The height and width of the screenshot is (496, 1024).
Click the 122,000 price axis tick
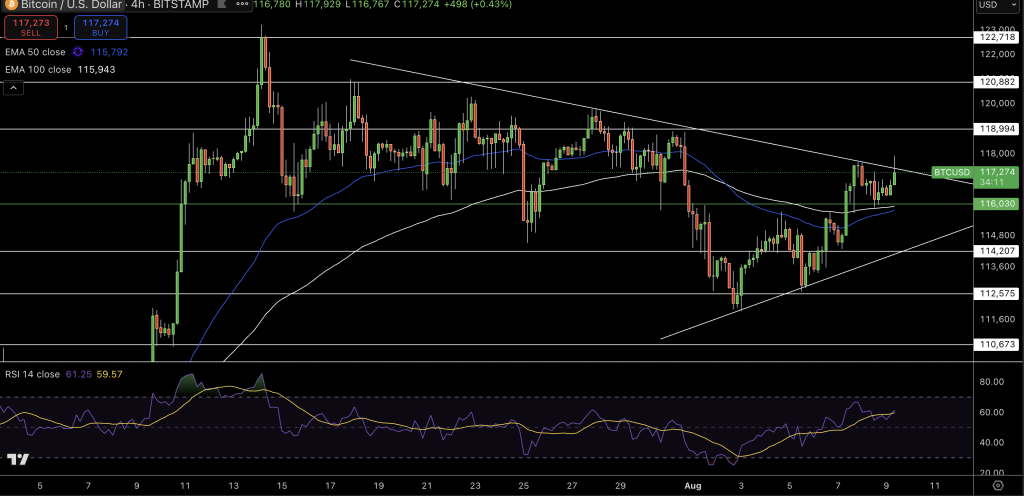[997, 54]
